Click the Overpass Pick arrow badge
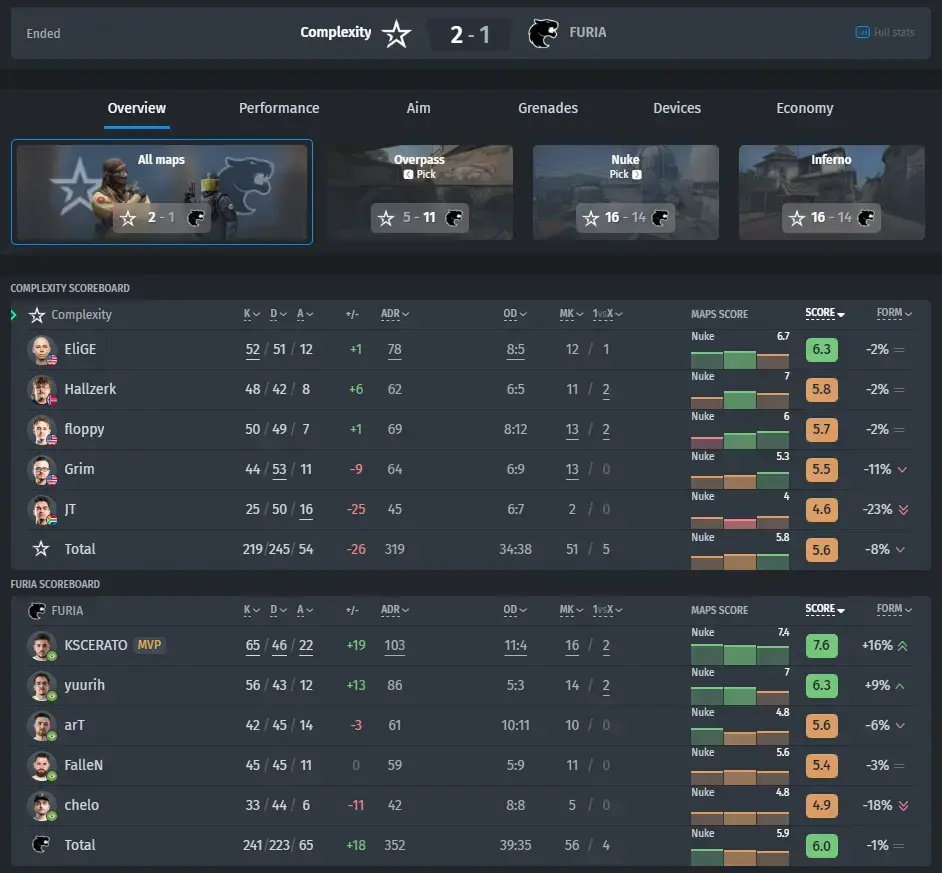This screenshot has width=942, height=873. pos(409,174)
